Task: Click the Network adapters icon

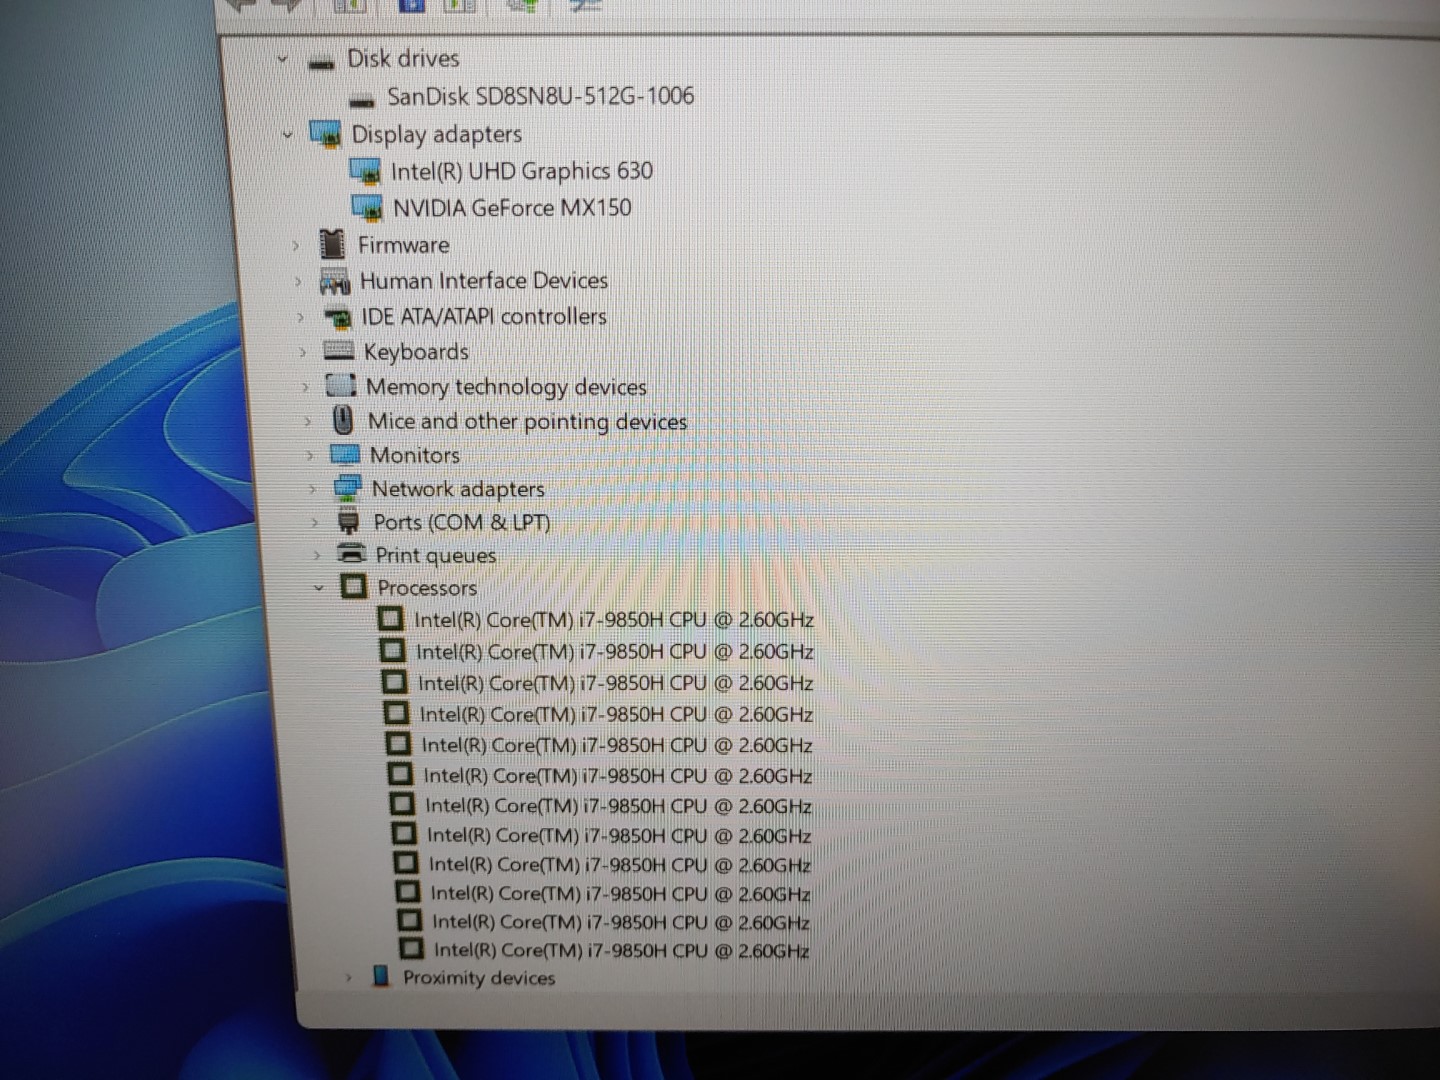Action: [347, 489]
